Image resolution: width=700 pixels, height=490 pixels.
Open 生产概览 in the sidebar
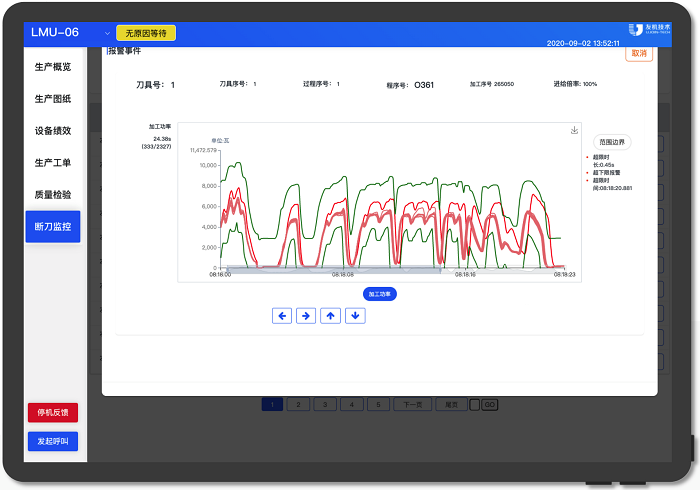[x=53, y=67]
